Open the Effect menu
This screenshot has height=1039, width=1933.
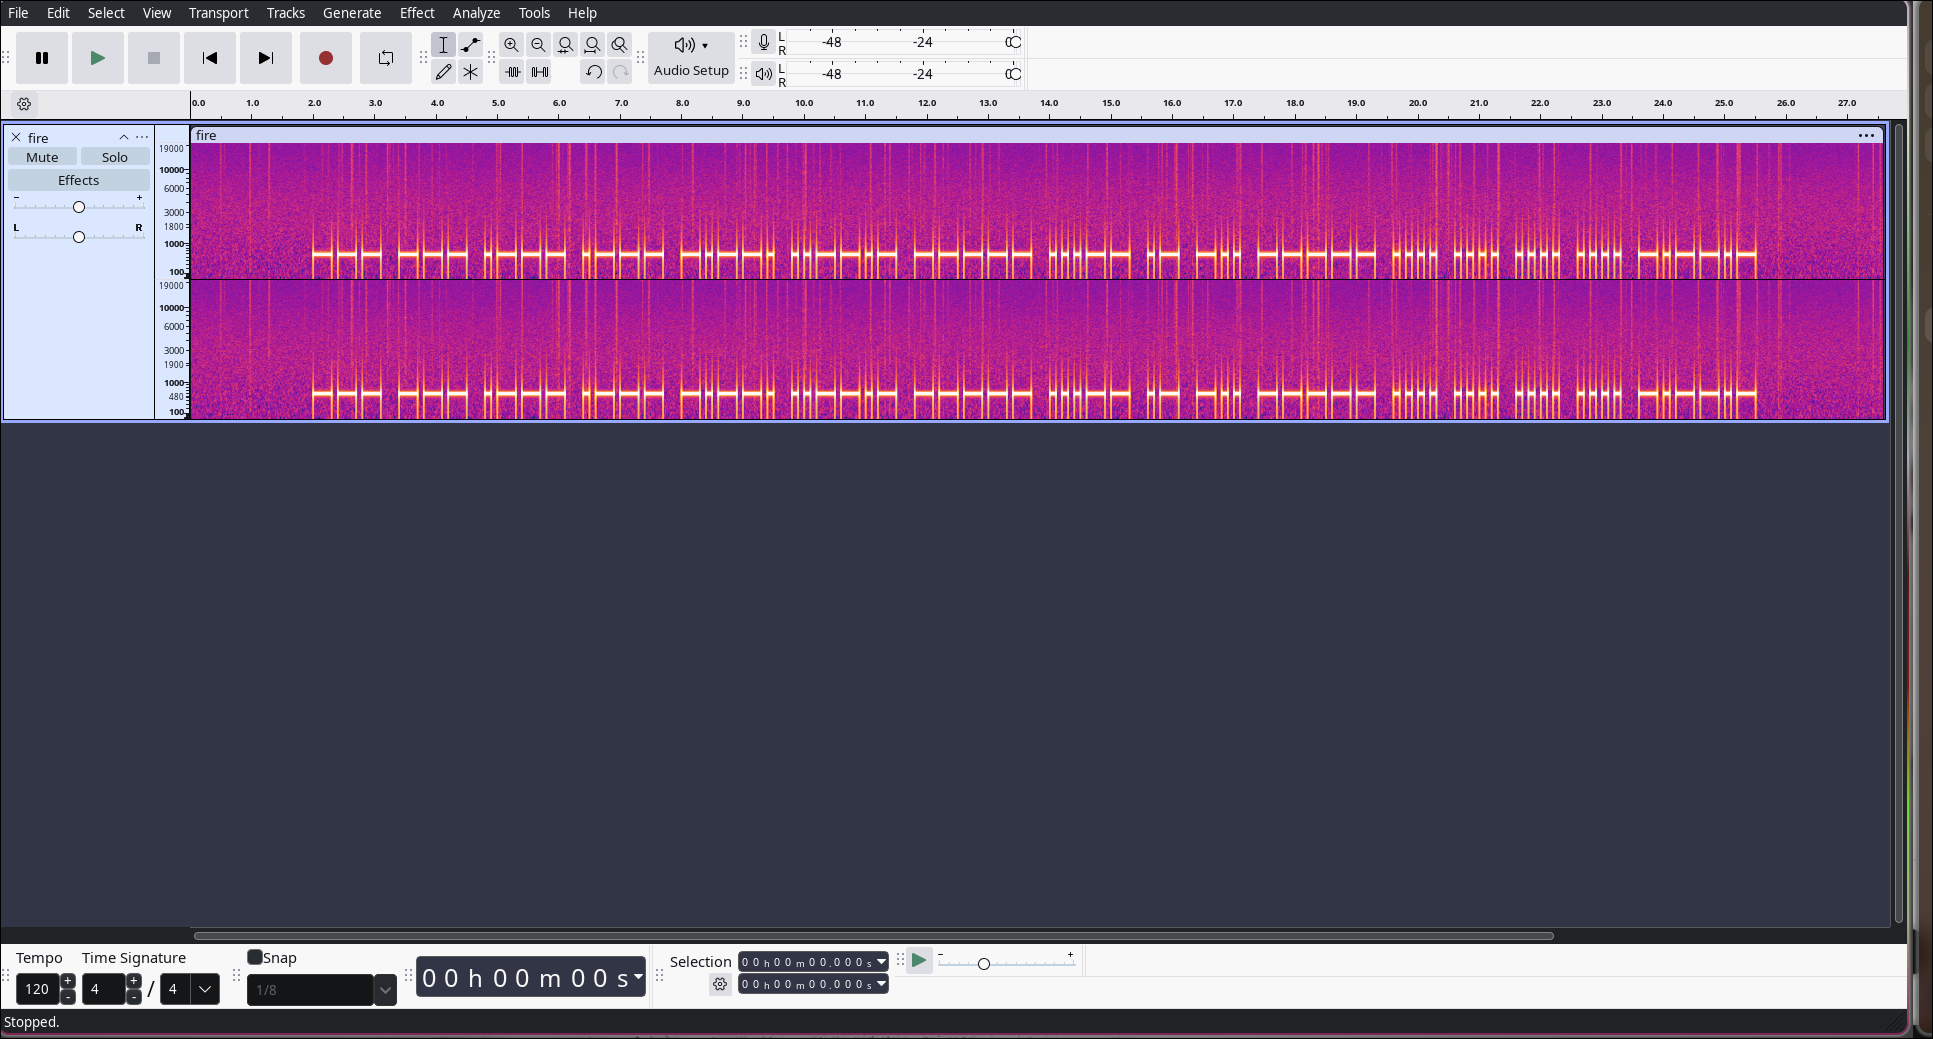(417, 13)
